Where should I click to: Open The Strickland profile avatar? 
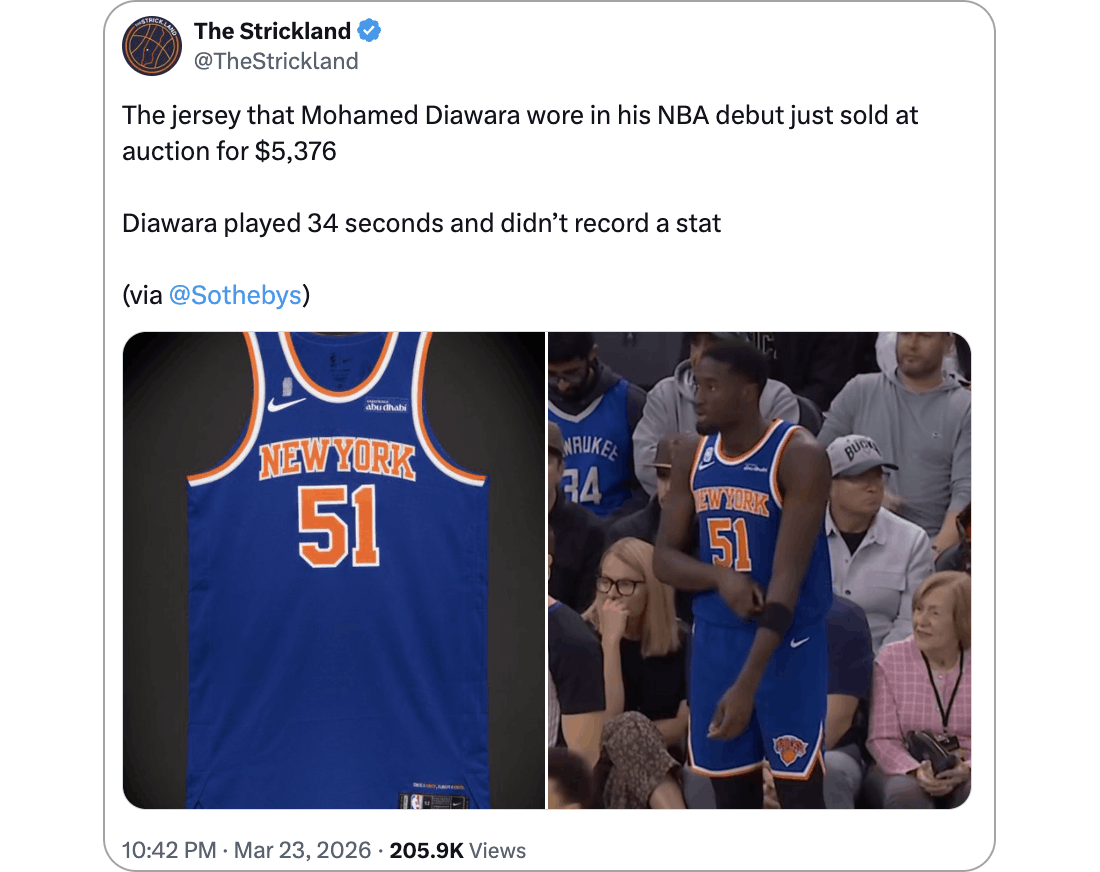pos(152,46)
